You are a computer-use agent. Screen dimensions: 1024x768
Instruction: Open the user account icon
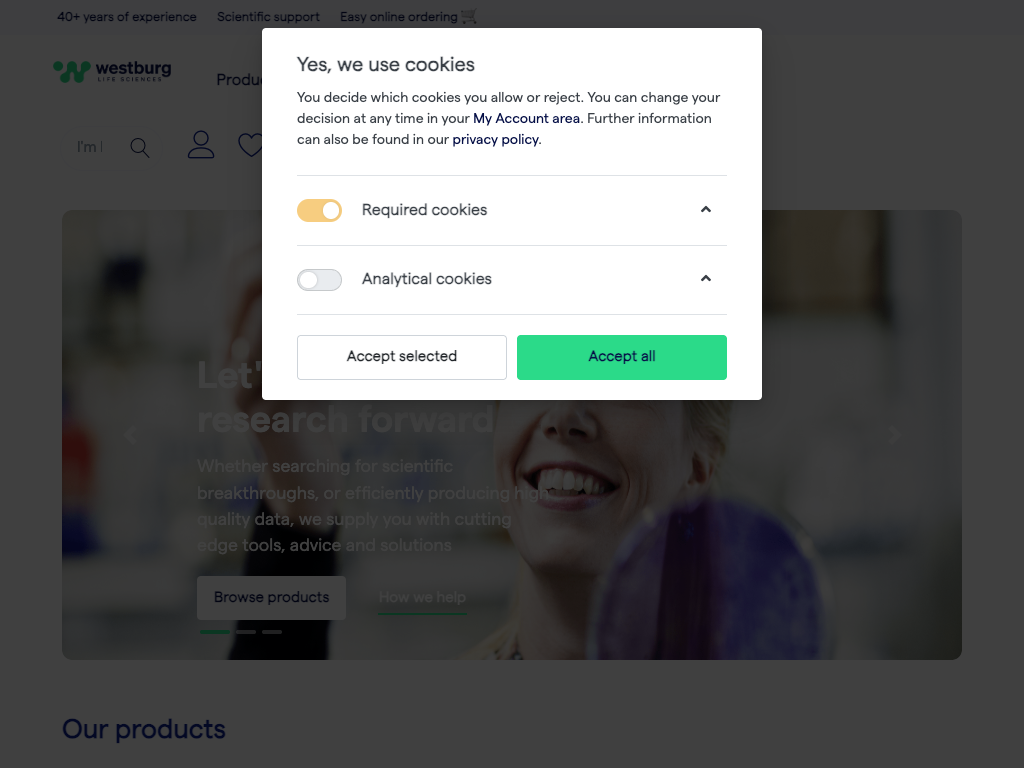coord(201,145)
